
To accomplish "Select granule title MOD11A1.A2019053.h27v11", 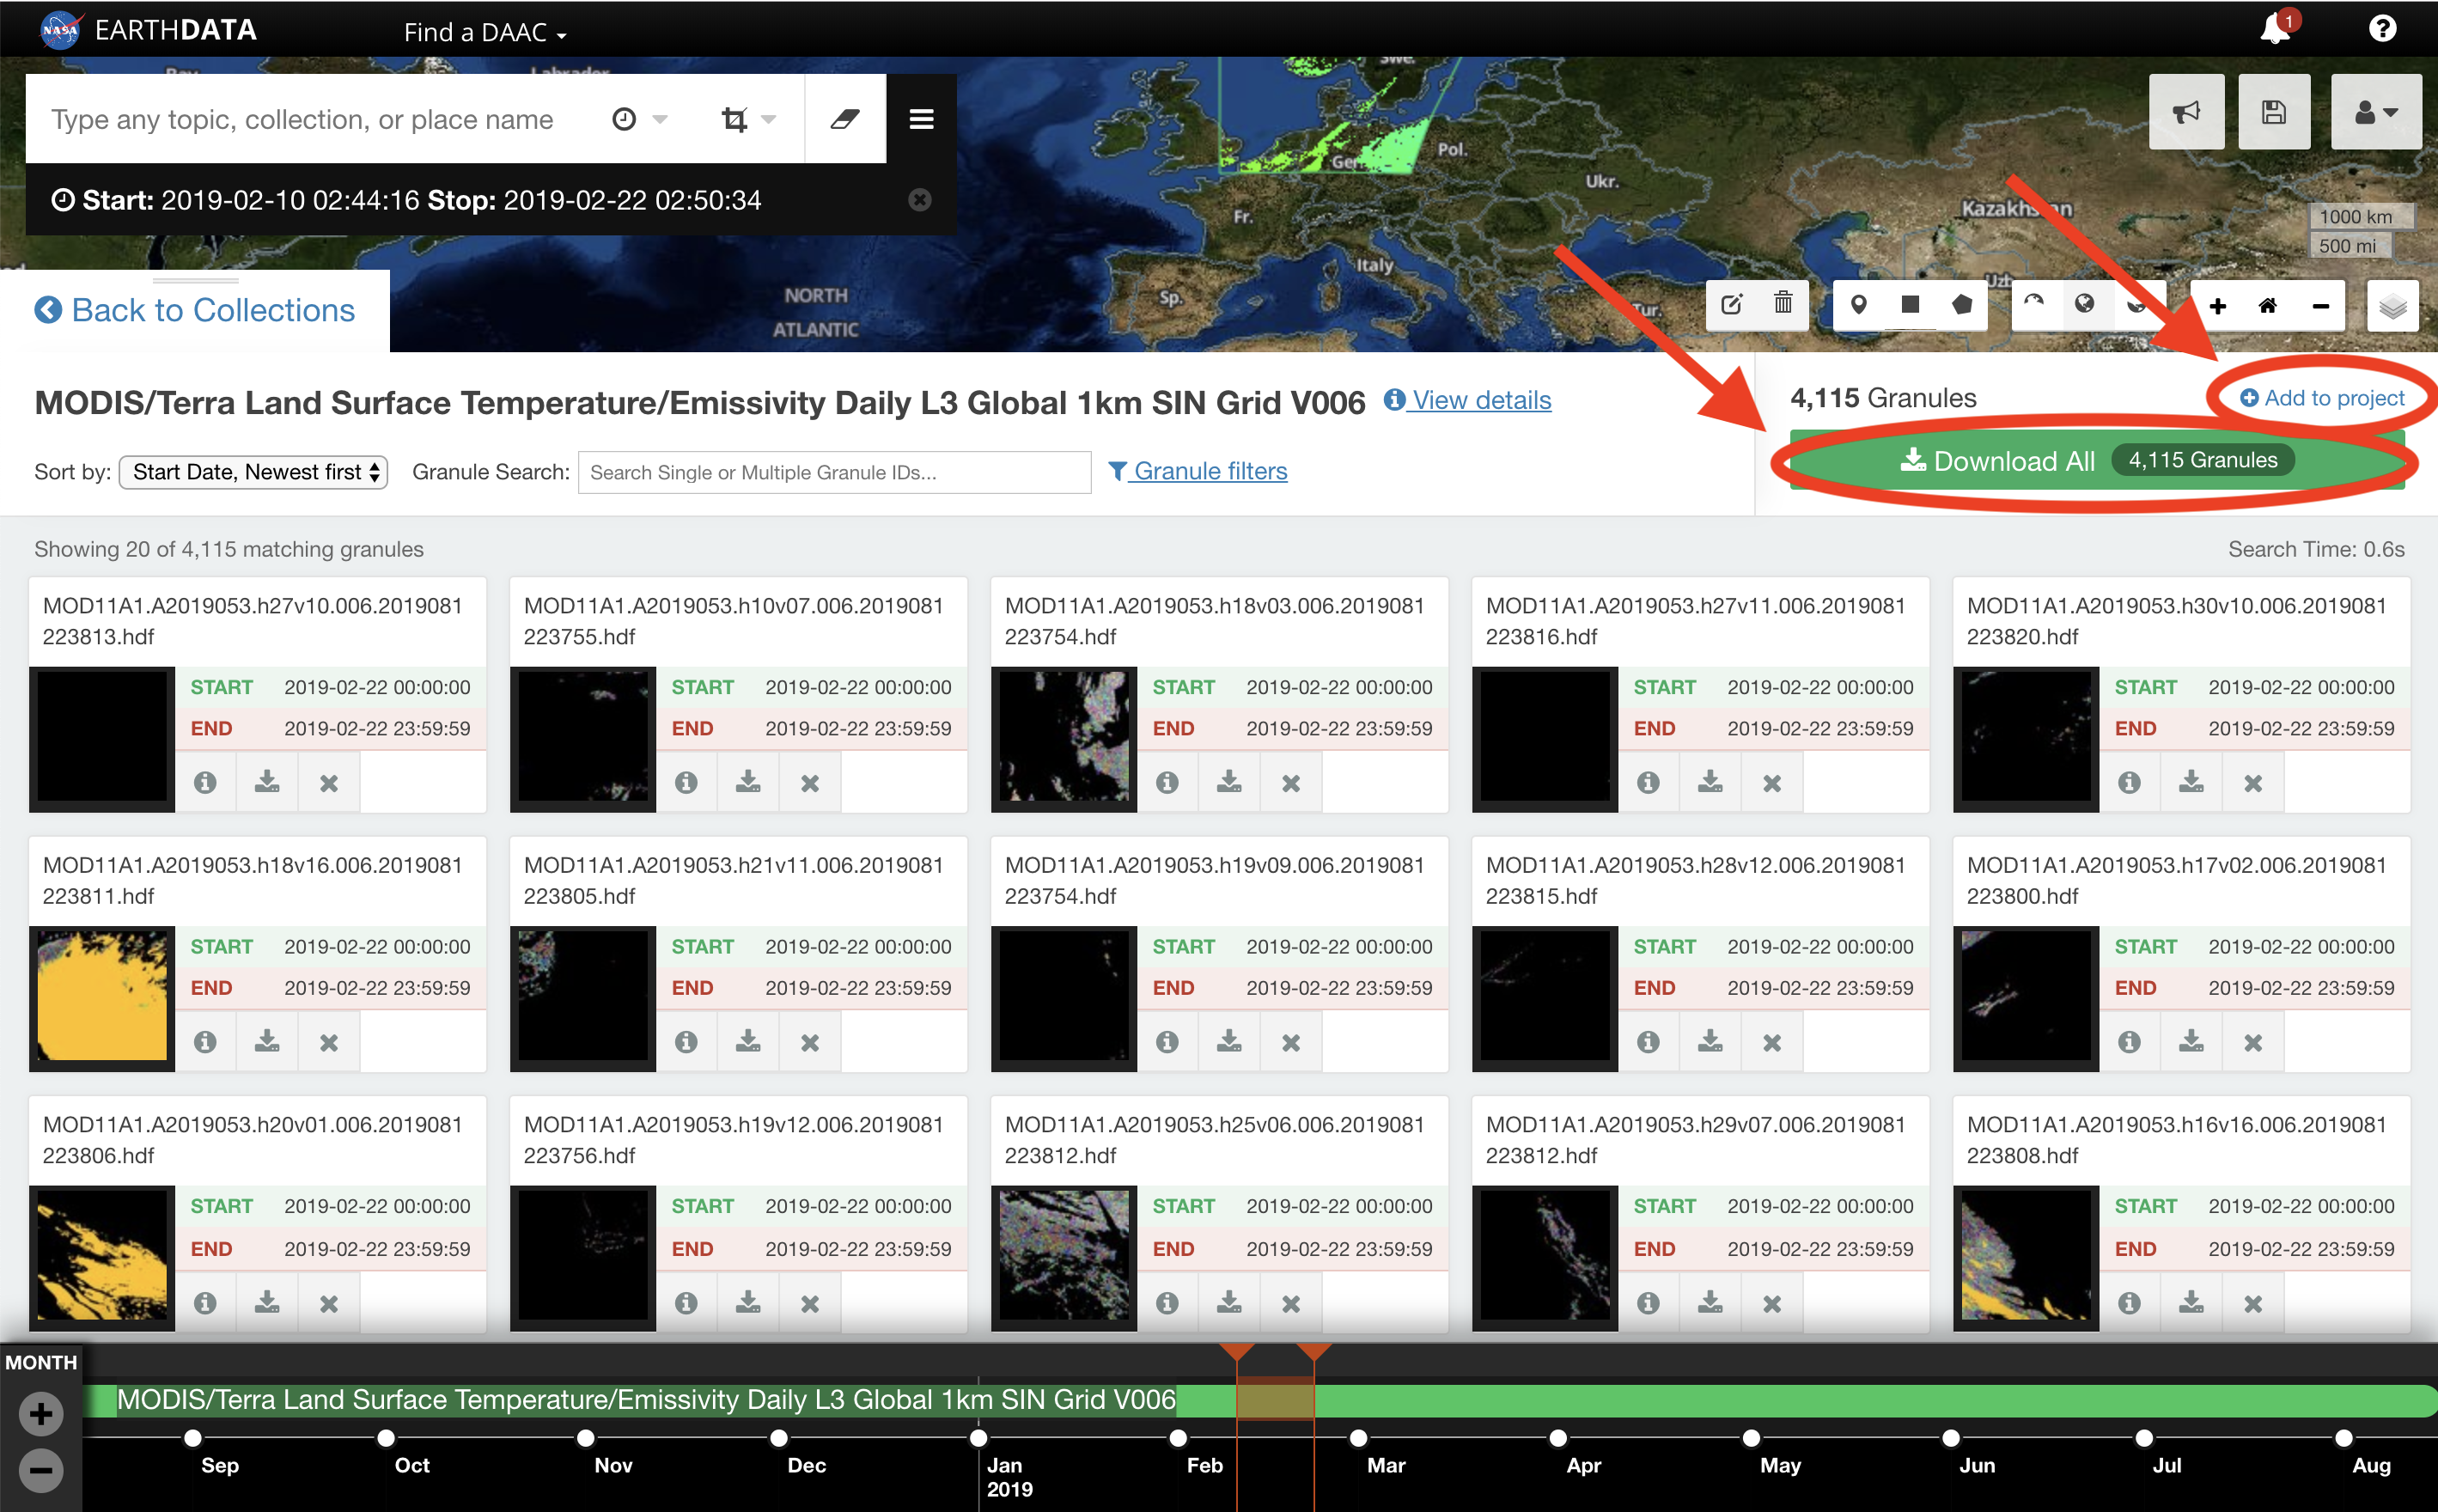I will 1696,621.
